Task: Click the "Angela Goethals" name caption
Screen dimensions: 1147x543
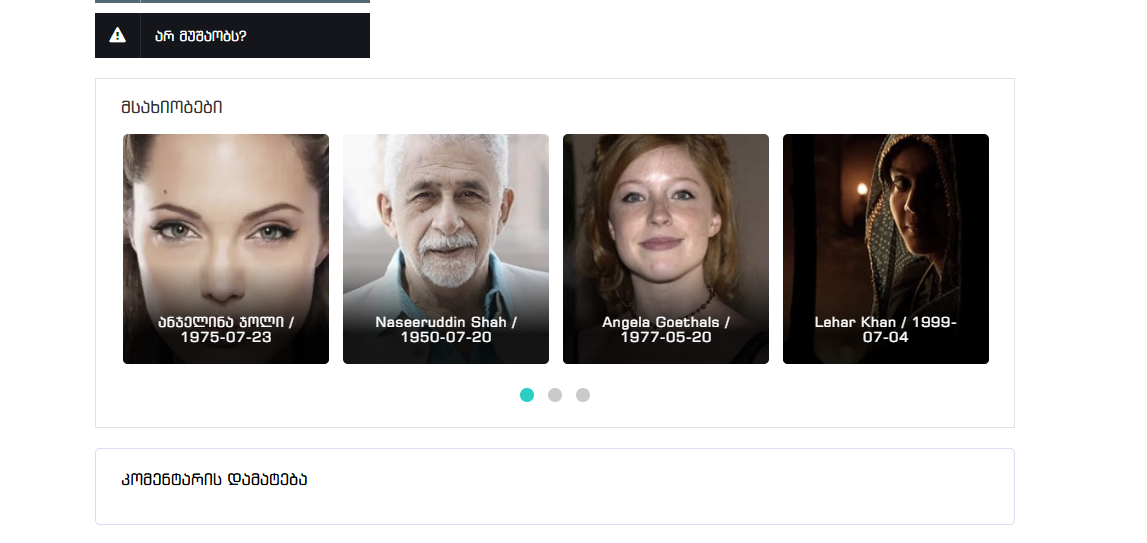Action: click(x=661, y=322)
